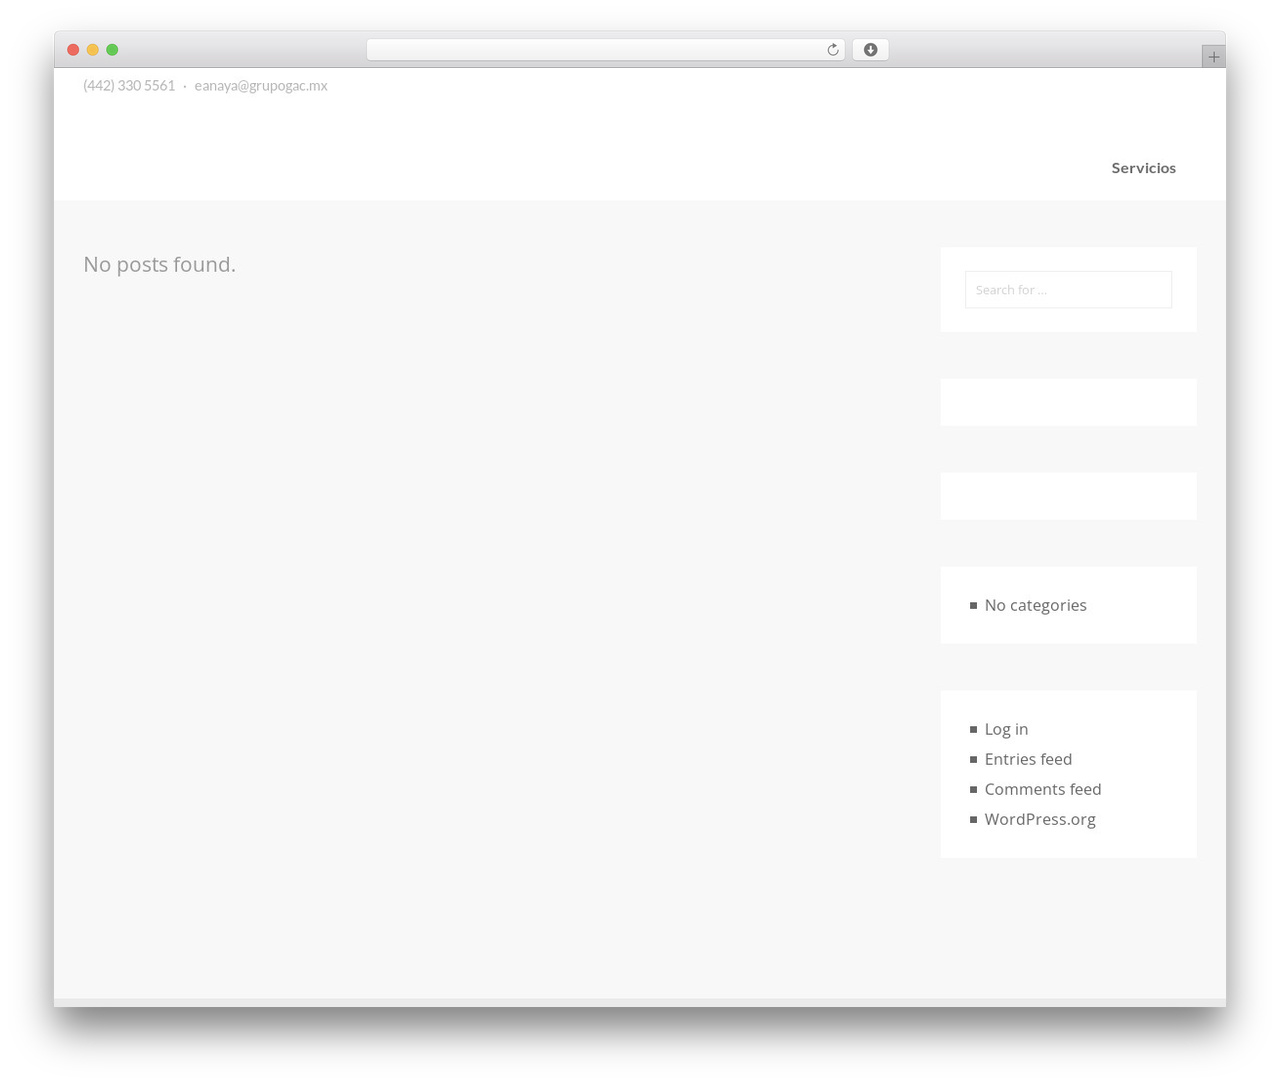
Task: Focus the browser address bar
Action: coord(605,50)
